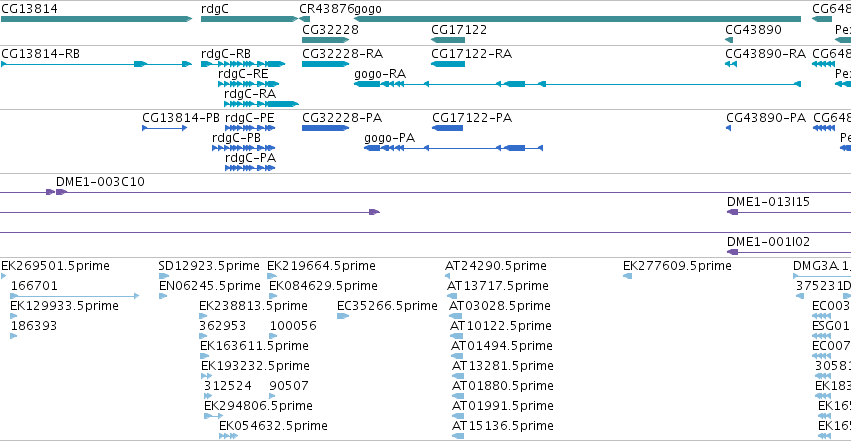This screenshot has height=441, width=851.
Task: Select the CG32228-RA transcript
Action: point(326,64)
